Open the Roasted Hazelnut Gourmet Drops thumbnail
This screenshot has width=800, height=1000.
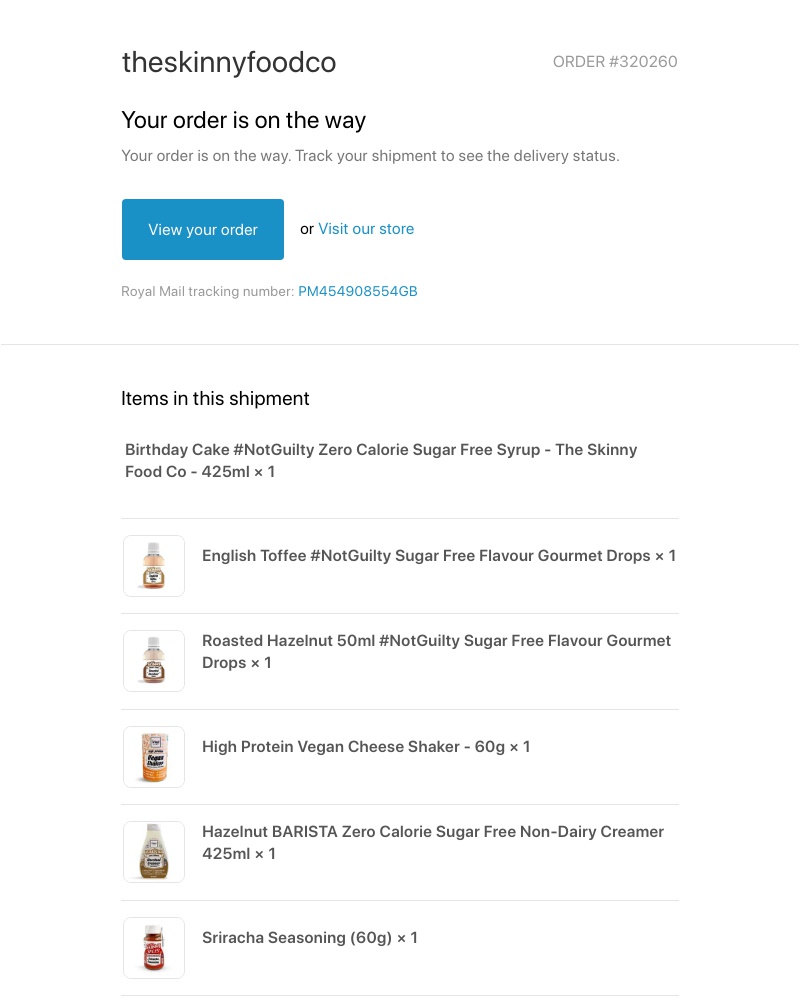click(x=153, y=660)
